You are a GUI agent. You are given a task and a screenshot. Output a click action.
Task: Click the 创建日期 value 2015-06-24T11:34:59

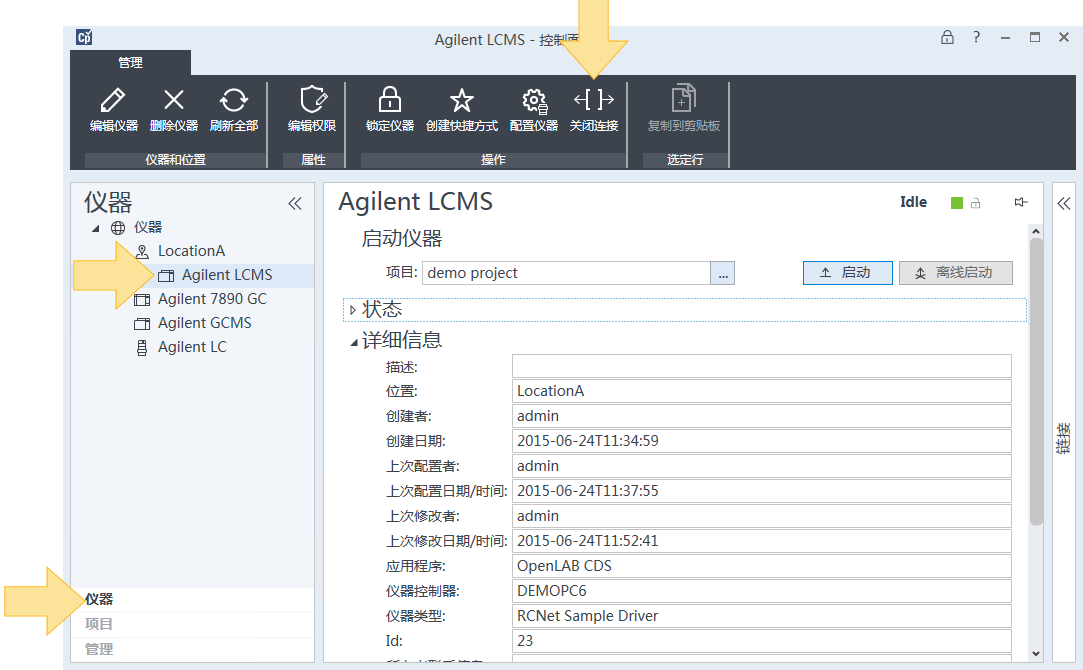click(x=762, y=441)
